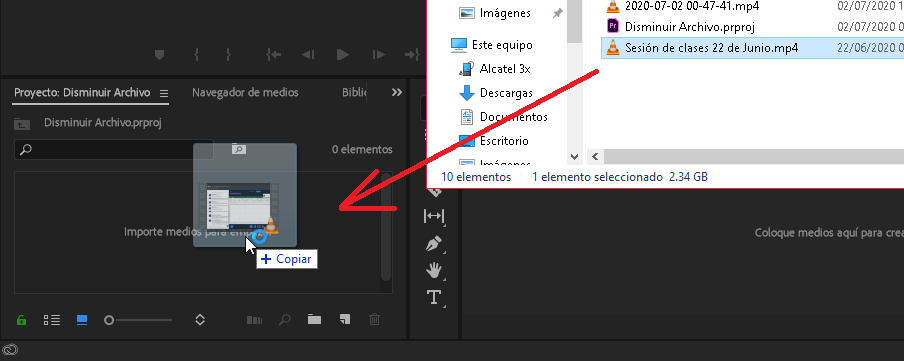Open the Creative Cloud status icon
This screenshot has width=904, height=361.
tap(10, 349)
